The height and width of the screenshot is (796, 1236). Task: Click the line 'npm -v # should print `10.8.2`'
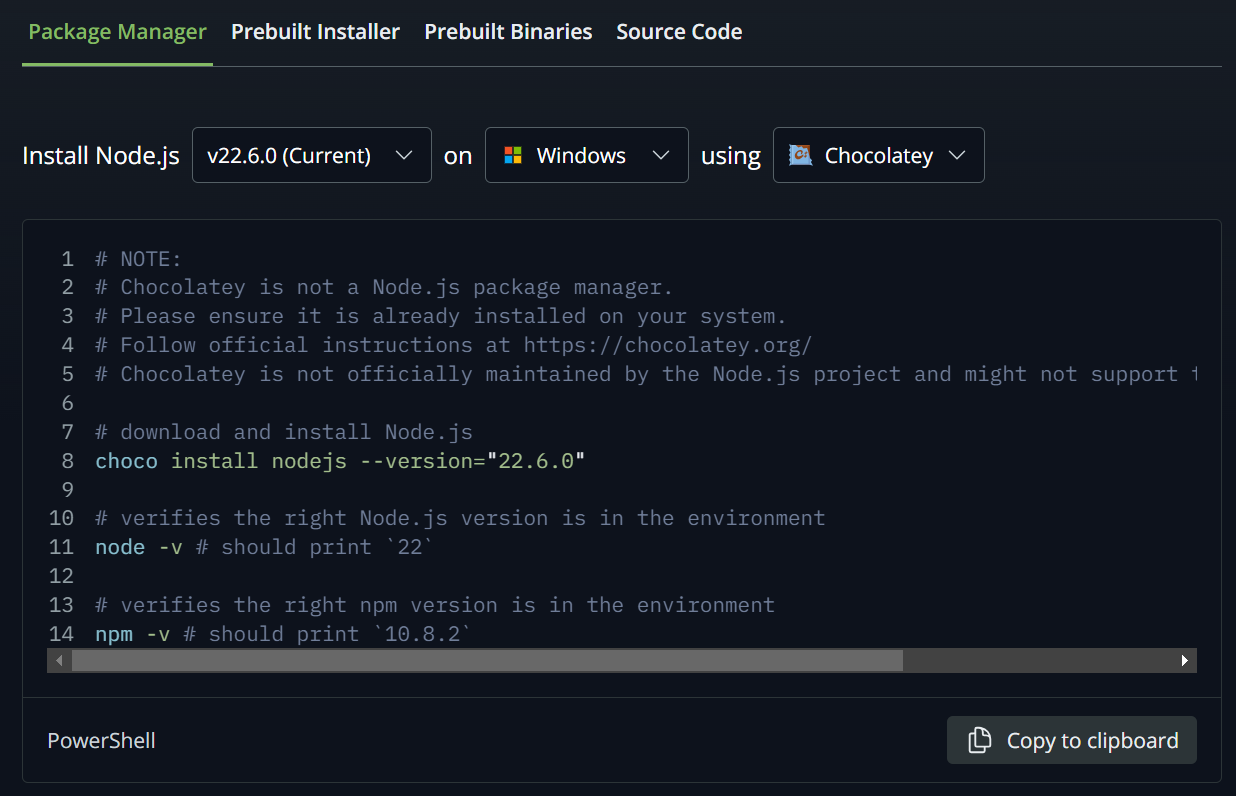[x=283, y=634]
